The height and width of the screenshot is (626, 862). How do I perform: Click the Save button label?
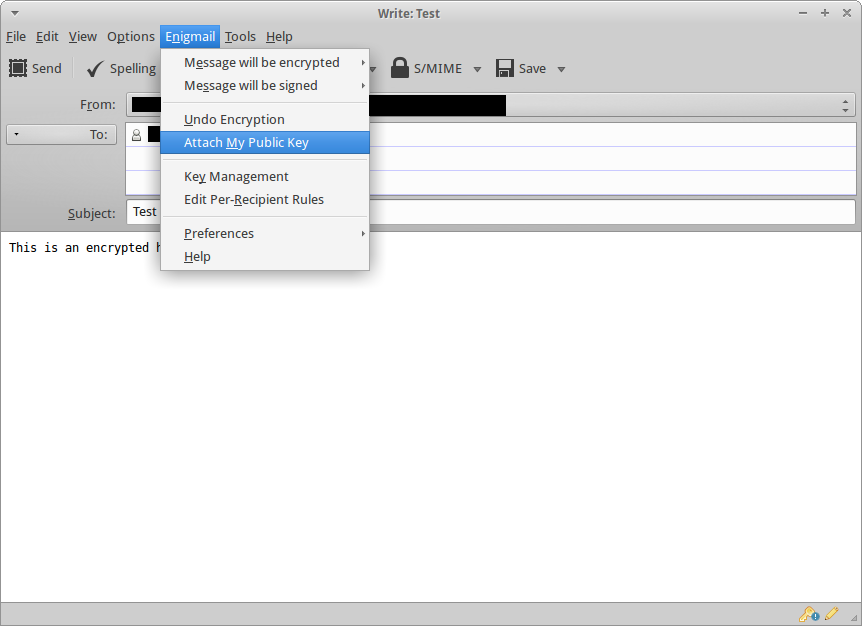click(532, 69)
